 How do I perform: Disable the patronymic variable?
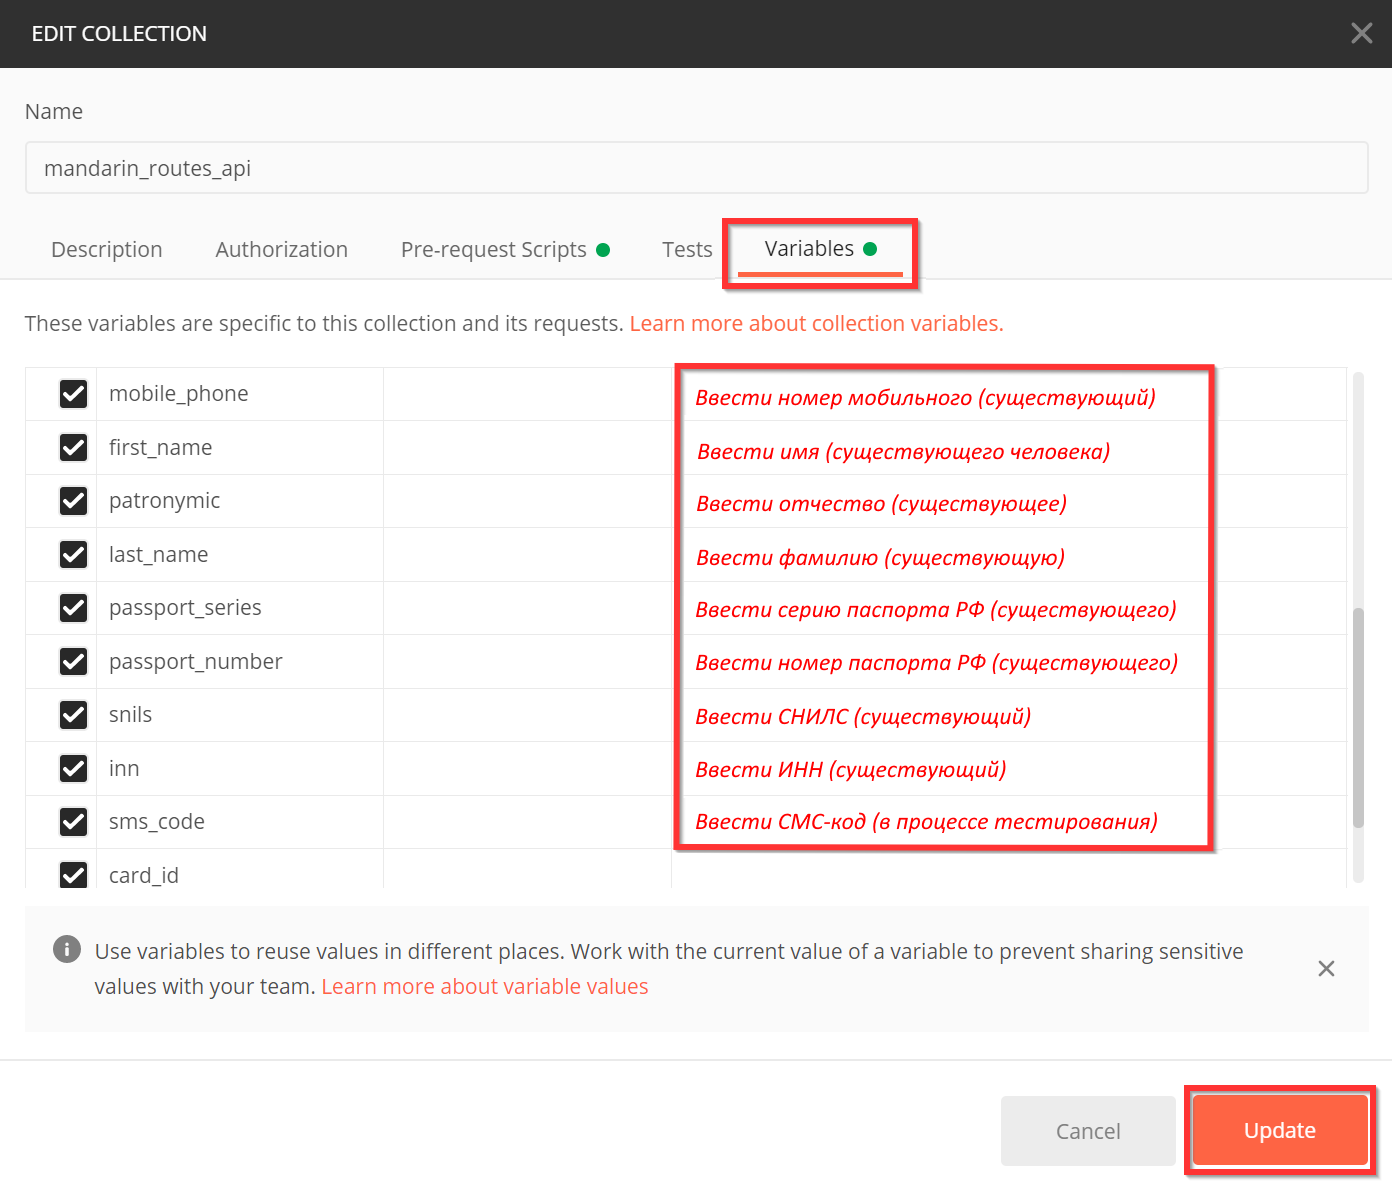[74, 501]
